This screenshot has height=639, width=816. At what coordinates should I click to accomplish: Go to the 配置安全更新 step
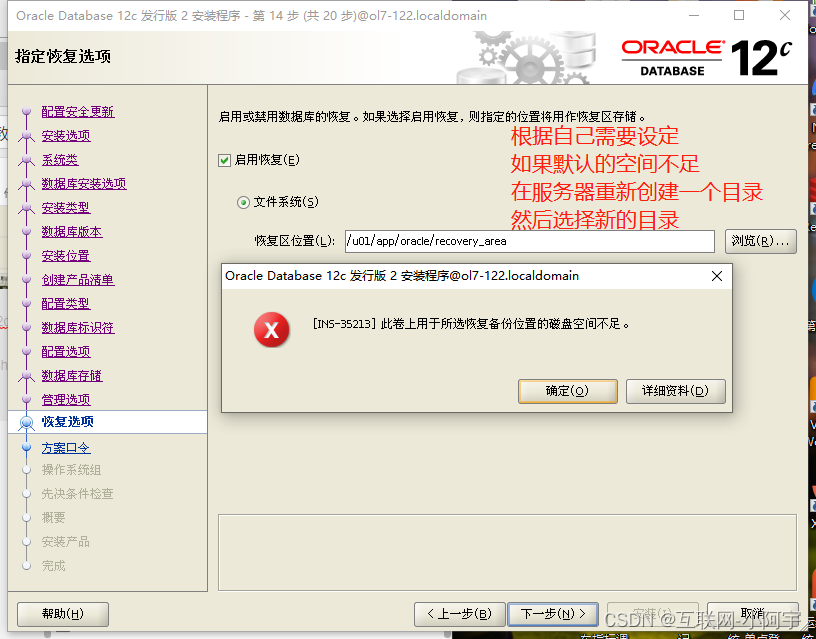pyautogui.click(x=78, y=111)
